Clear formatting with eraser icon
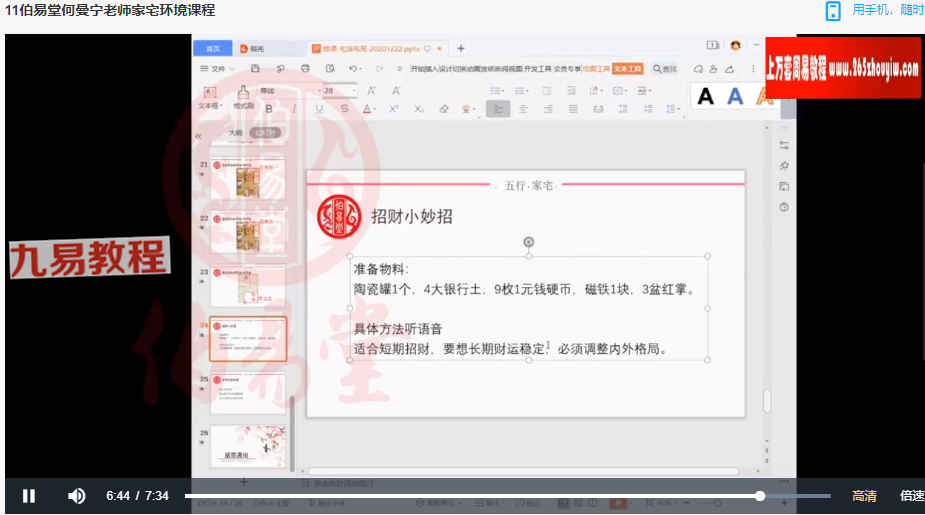 [444, 109]
